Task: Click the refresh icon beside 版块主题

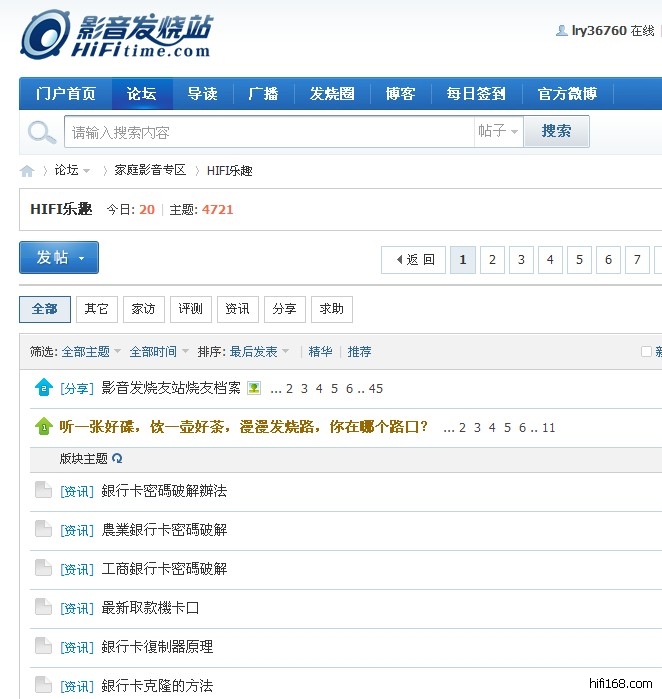Action: point(117,459)
